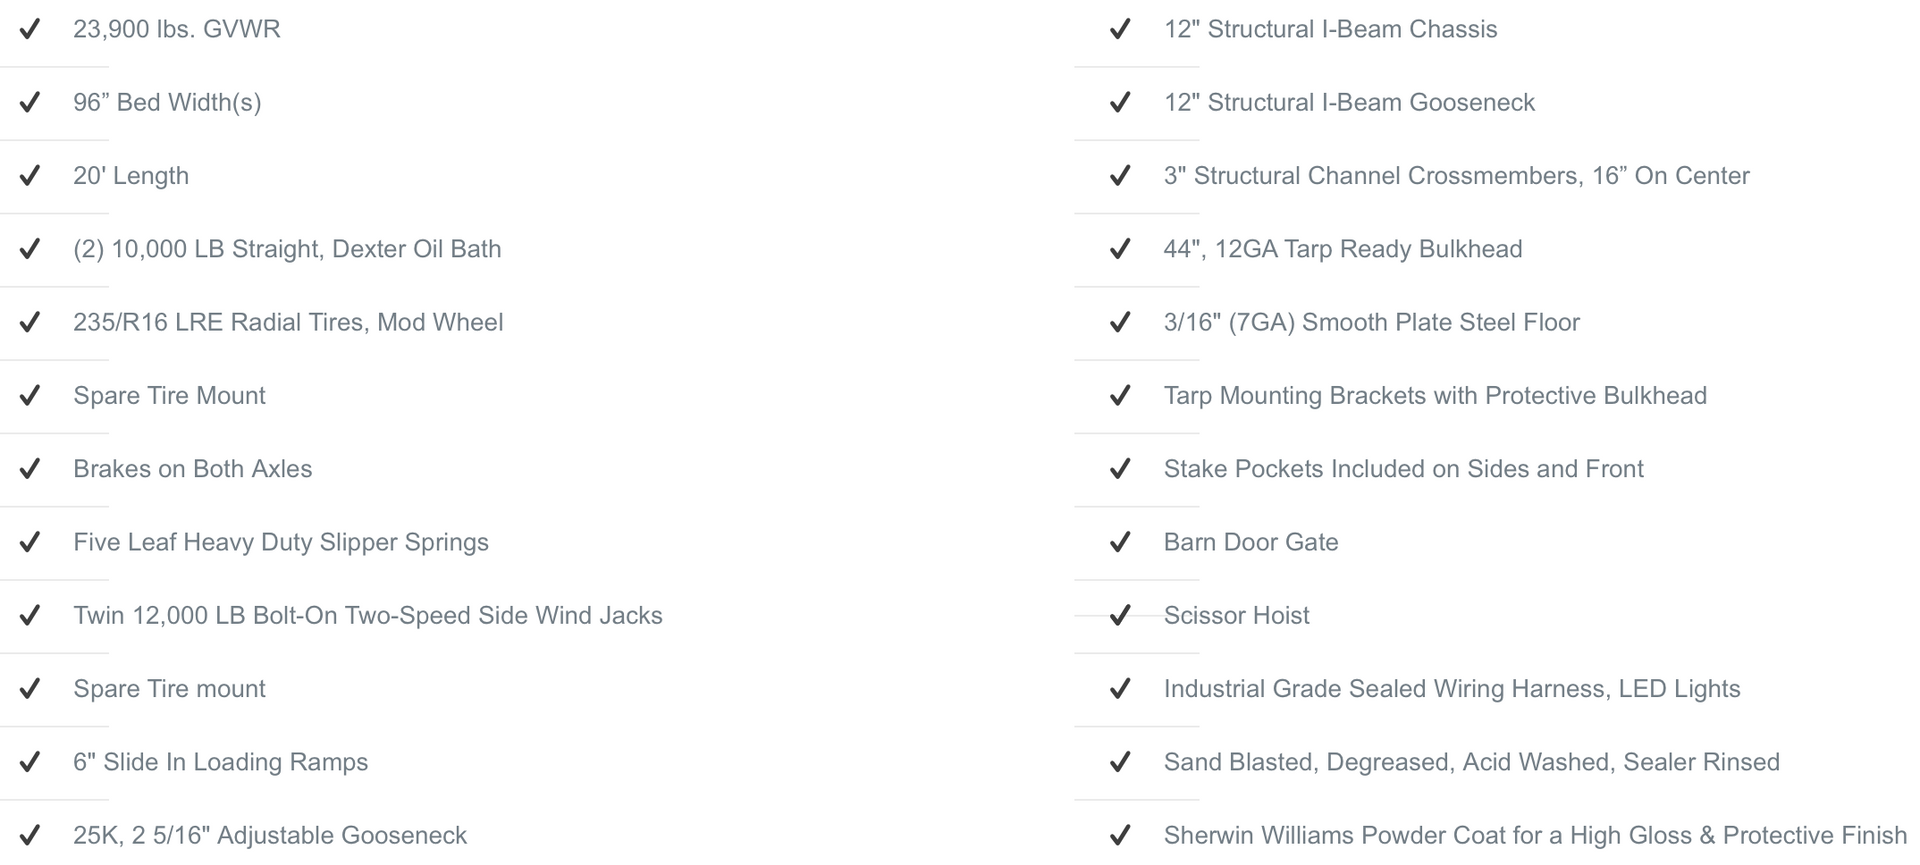Click the checkmark beside Scissor Hoist

(1120, 615)
